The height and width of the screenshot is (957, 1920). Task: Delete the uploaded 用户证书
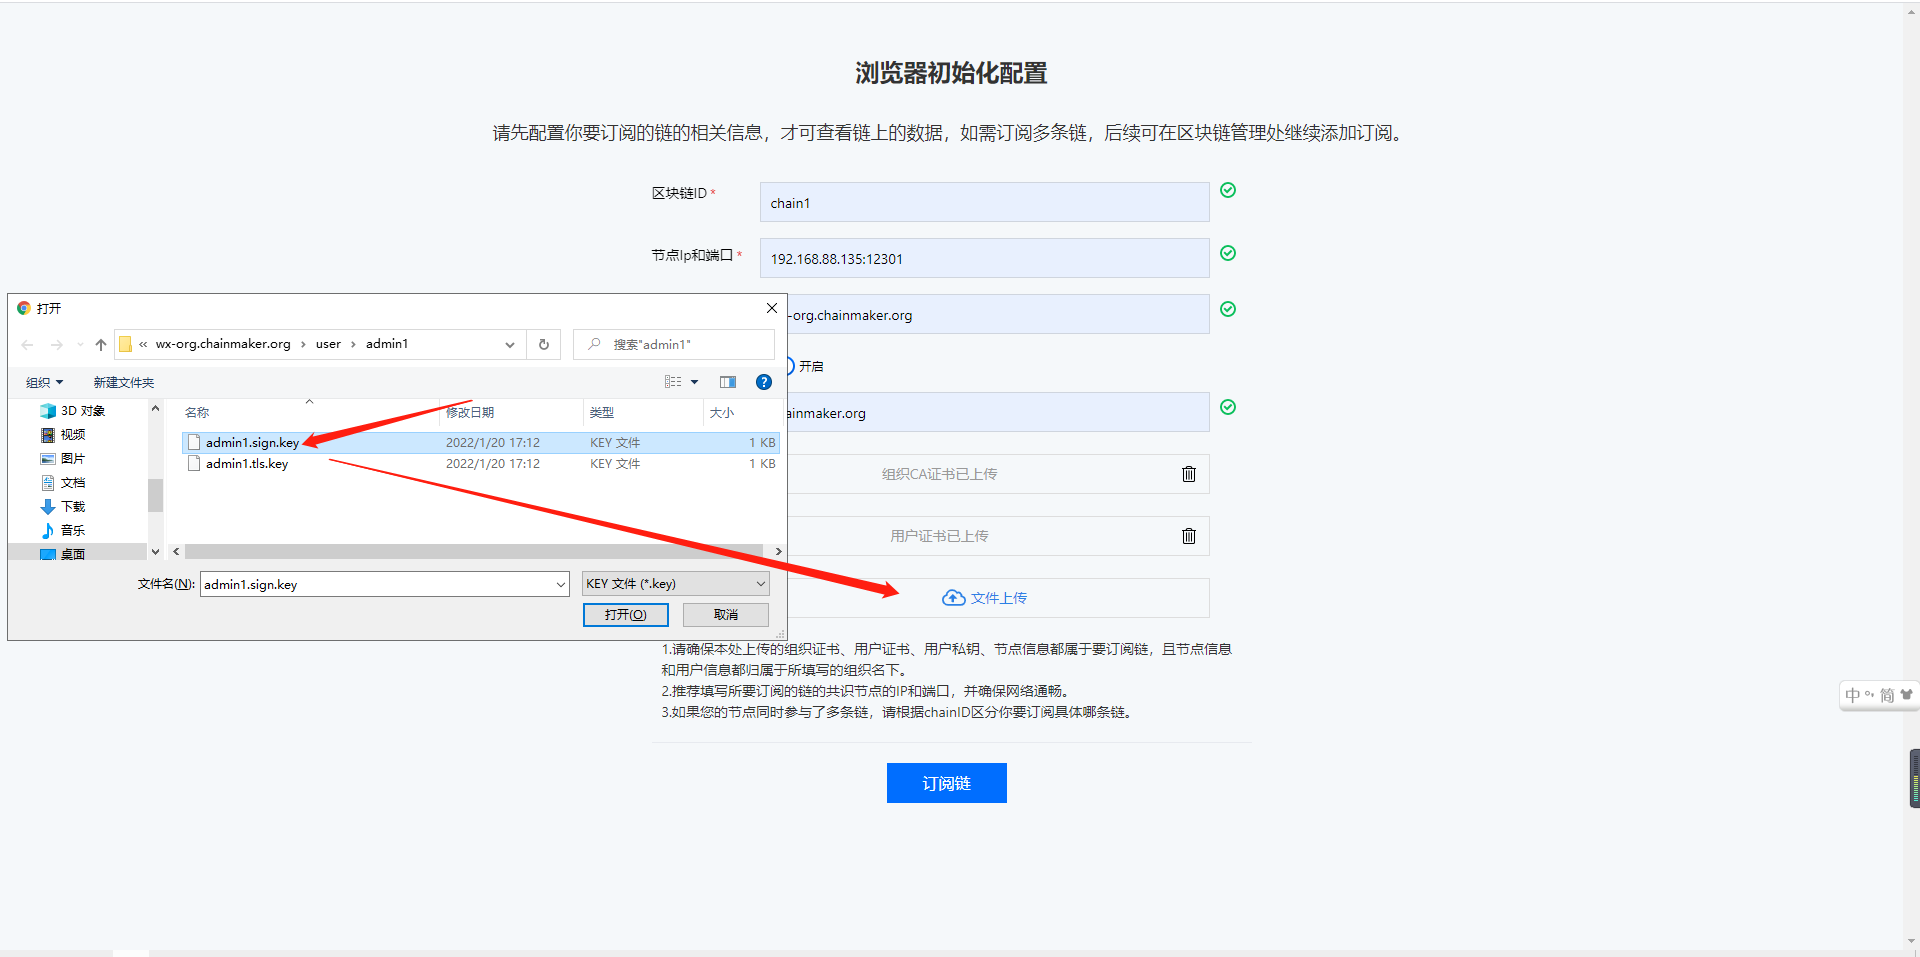[1189, 536]
